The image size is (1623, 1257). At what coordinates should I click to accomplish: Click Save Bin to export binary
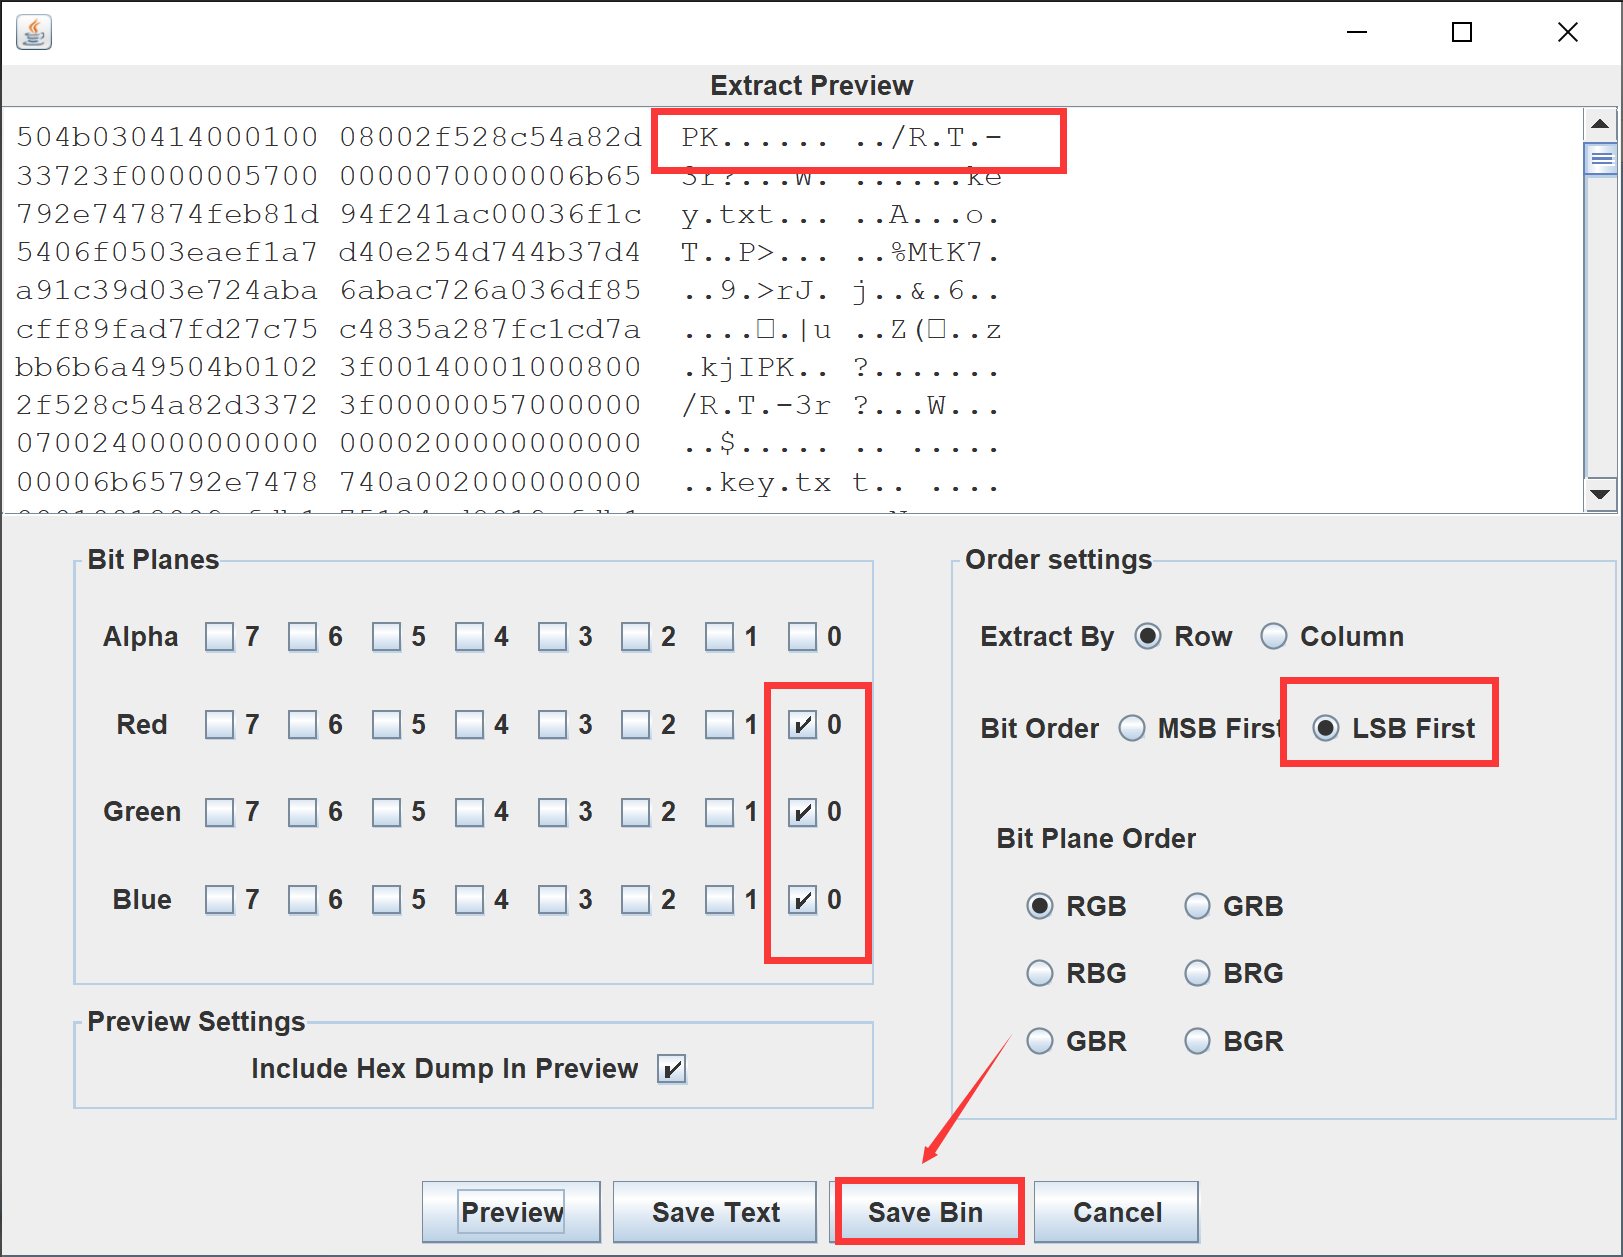926,1212
